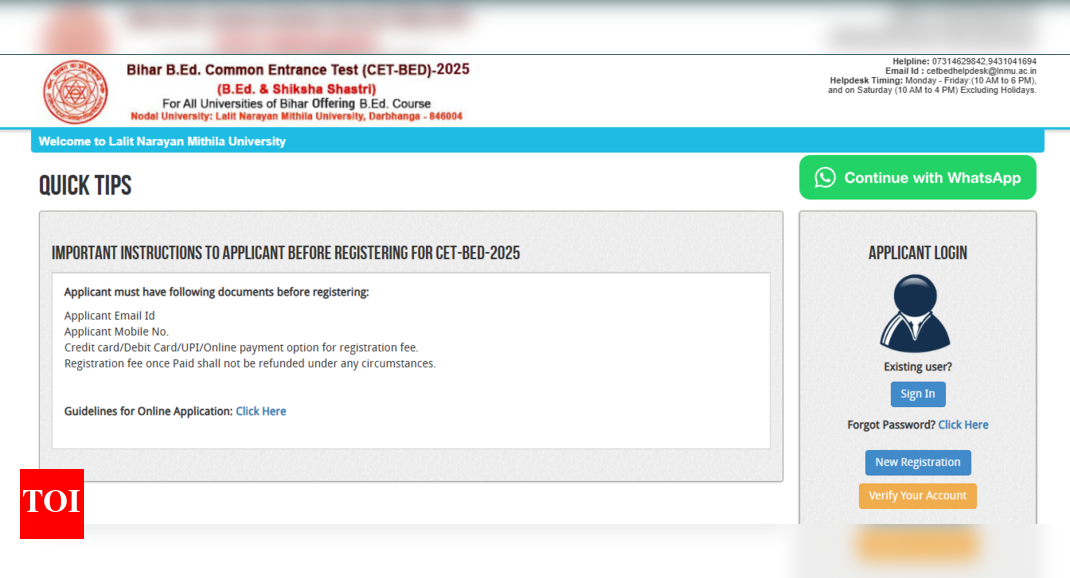This screenshot has width=1070, height=578.
Task: Click the helpline phone numbers text
Action: tap(983, 61)
